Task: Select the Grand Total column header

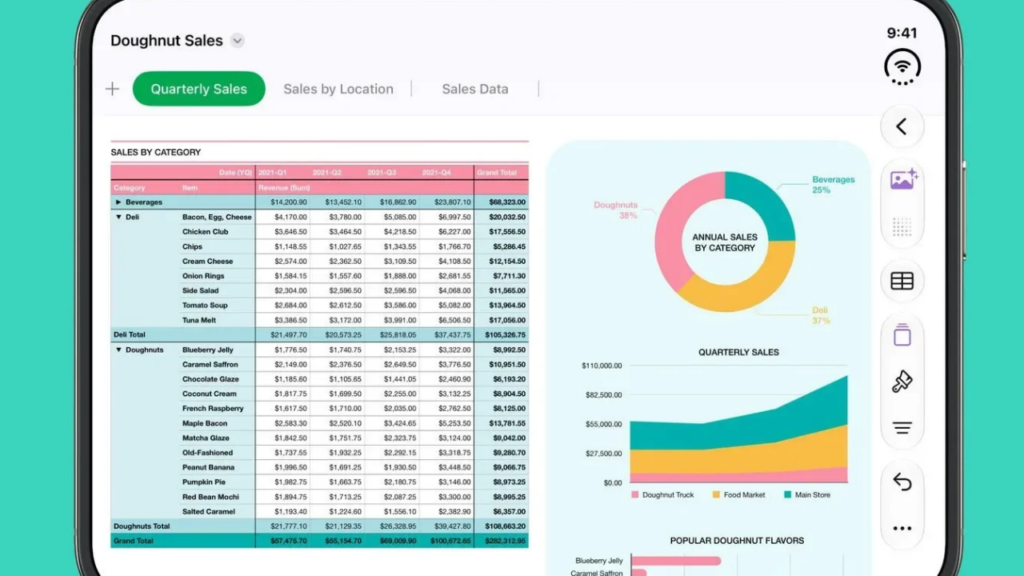Action: click(x=496, y=172)
